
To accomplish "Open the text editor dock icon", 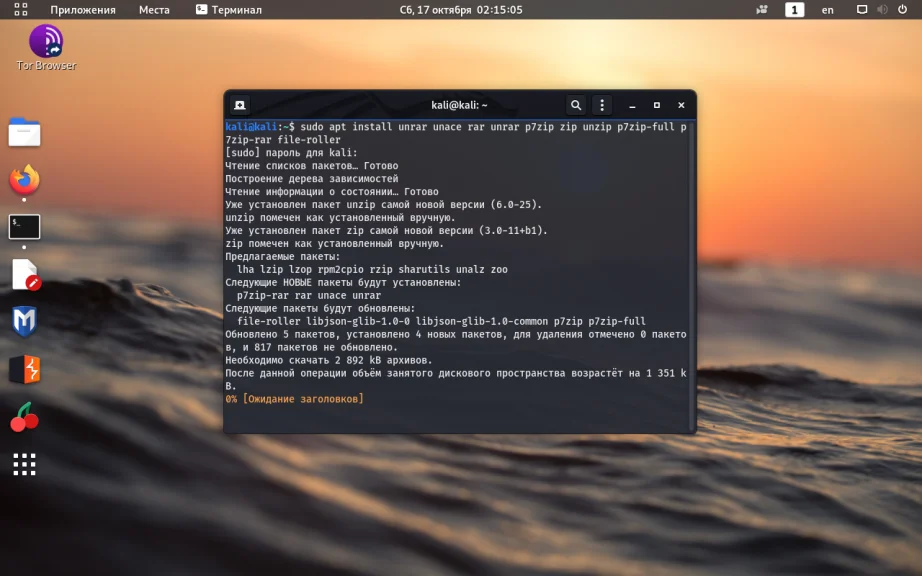I will click(x=25, y=274).
